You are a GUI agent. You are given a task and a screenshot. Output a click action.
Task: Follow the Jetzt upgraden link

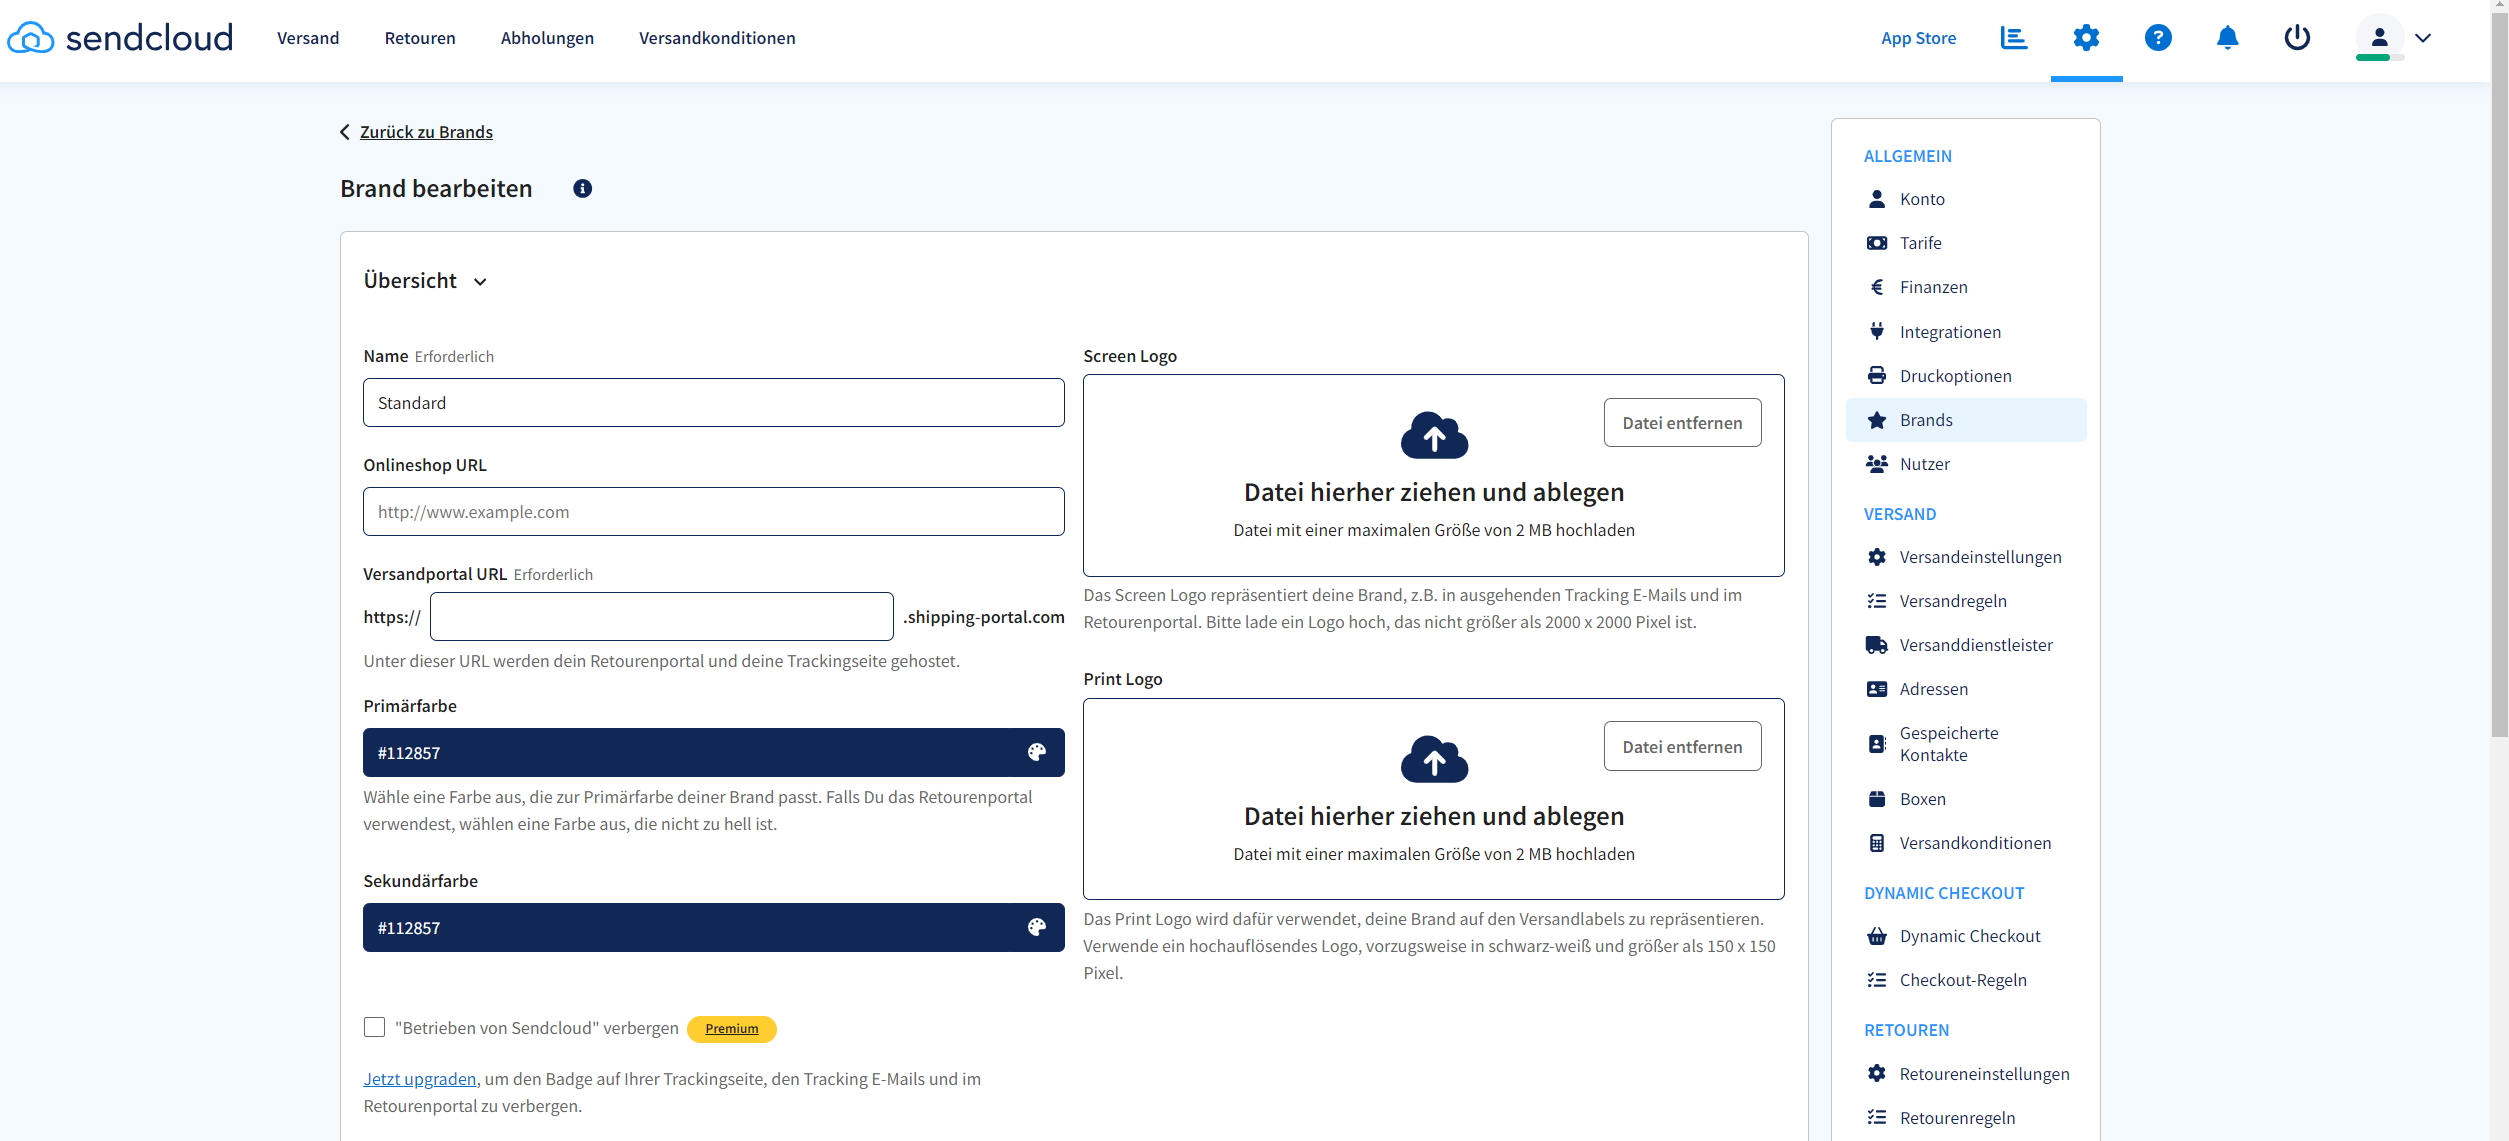[419, 1079]
